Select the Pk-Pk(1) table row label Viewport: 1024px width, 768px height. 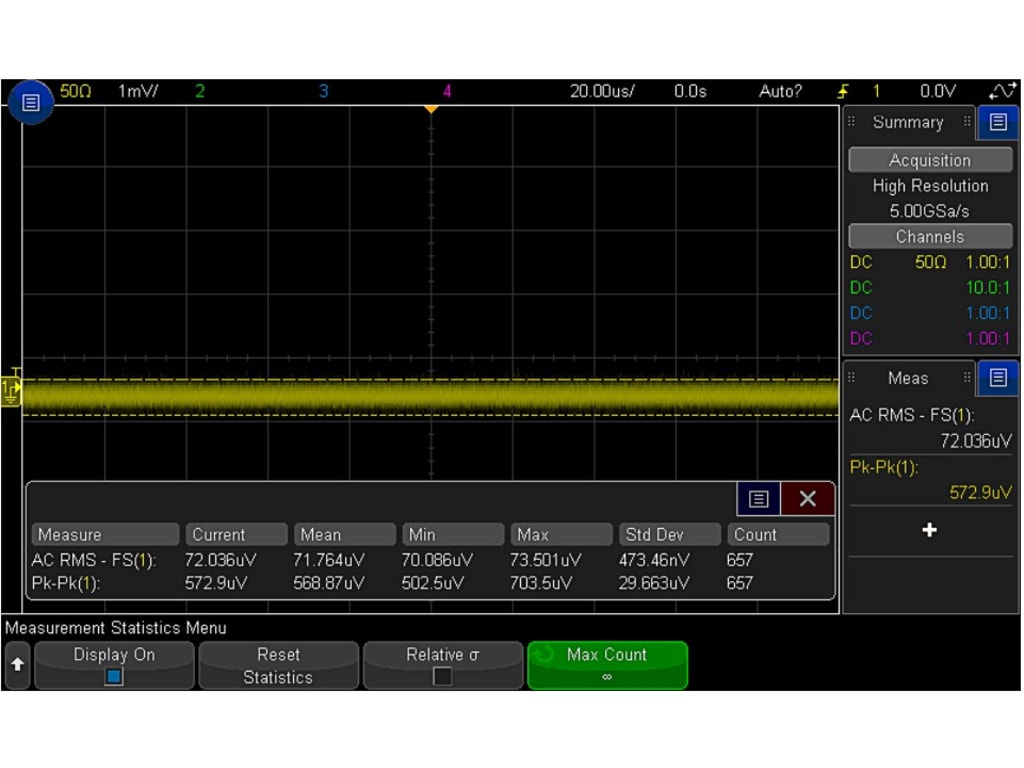(x=65, y=583)
